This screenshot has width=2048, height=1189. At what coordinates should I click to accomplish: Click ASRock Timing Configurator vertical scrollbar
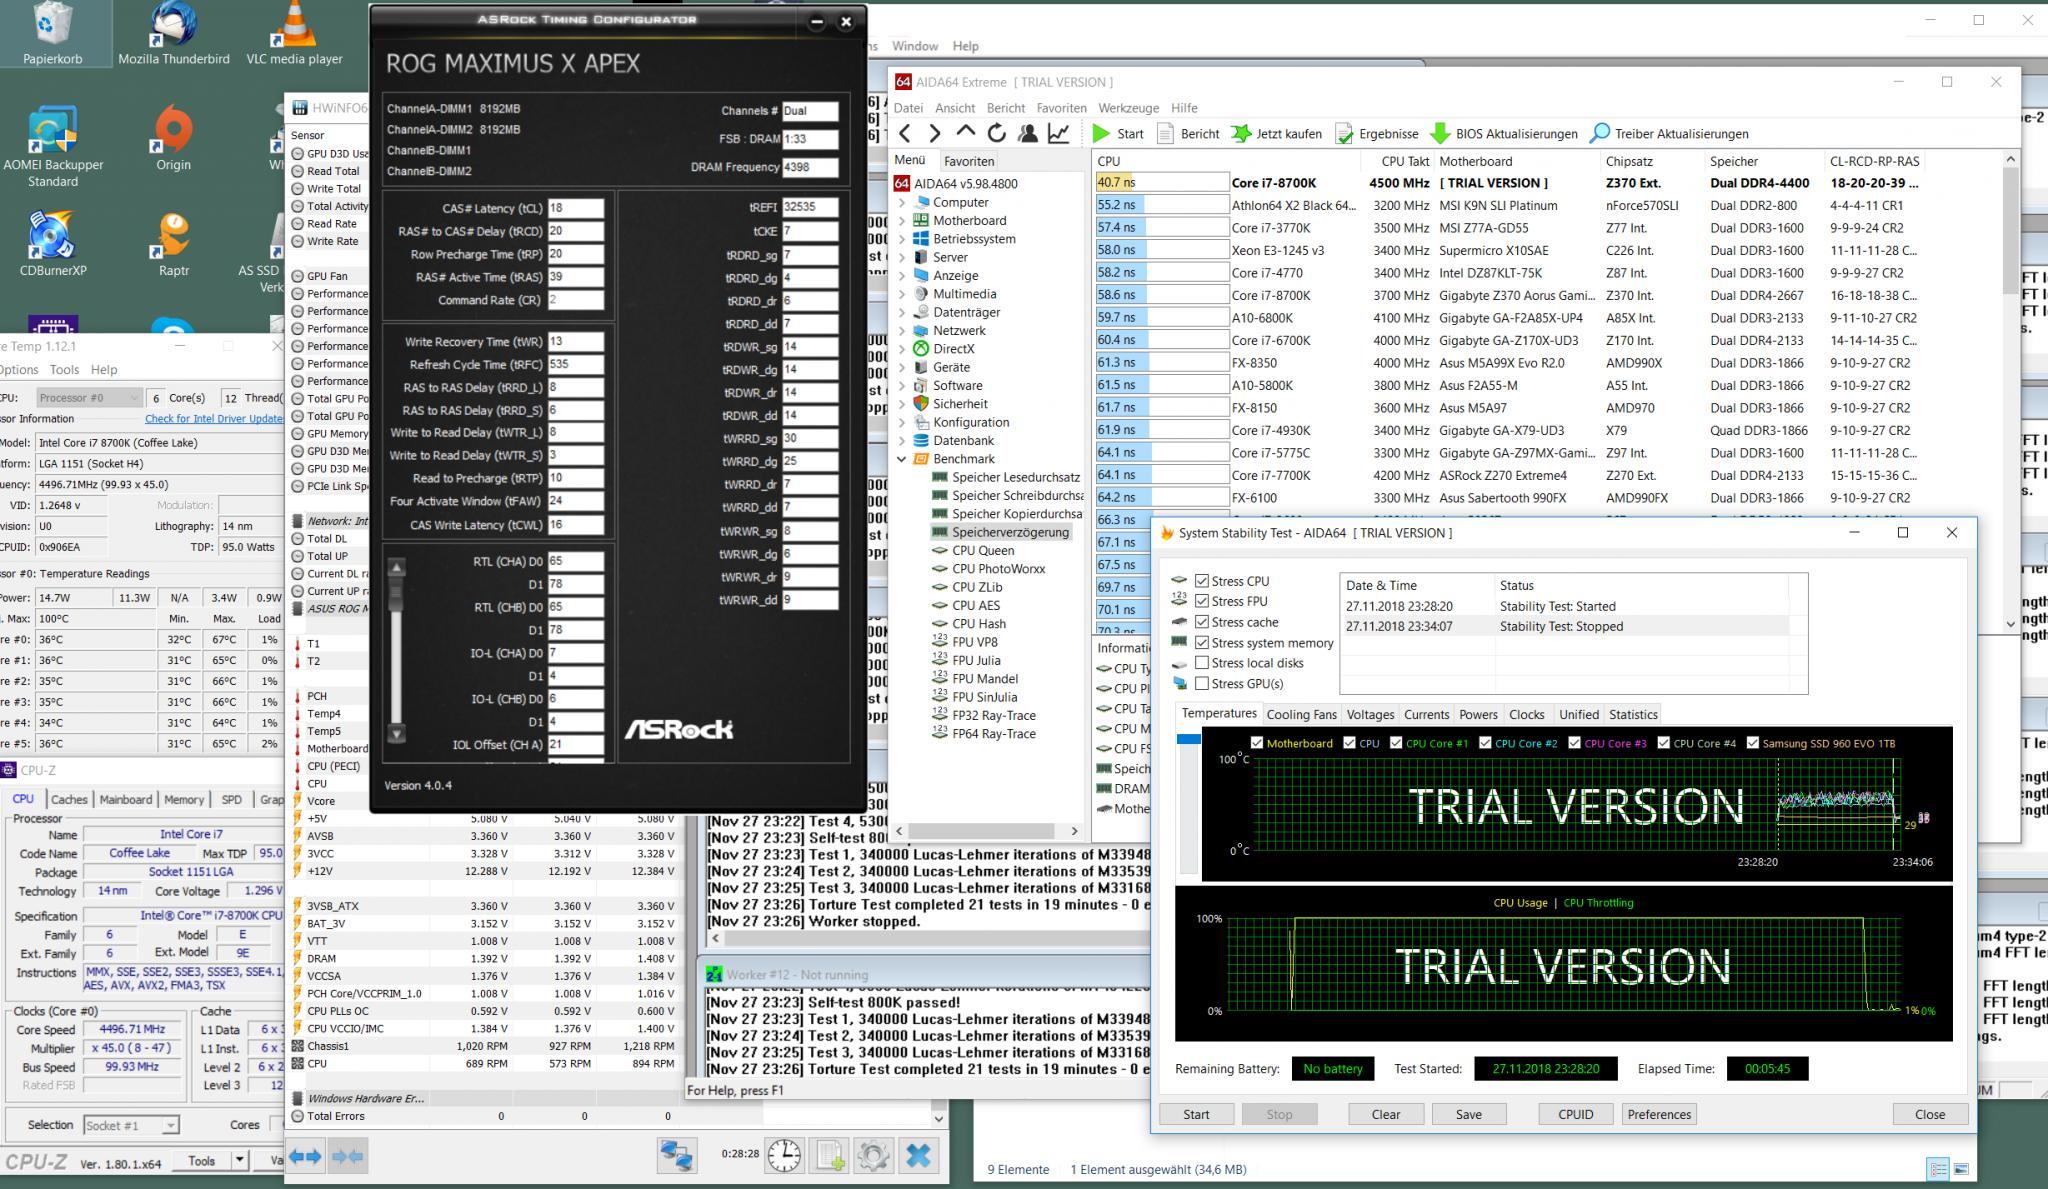coord(396,650)
